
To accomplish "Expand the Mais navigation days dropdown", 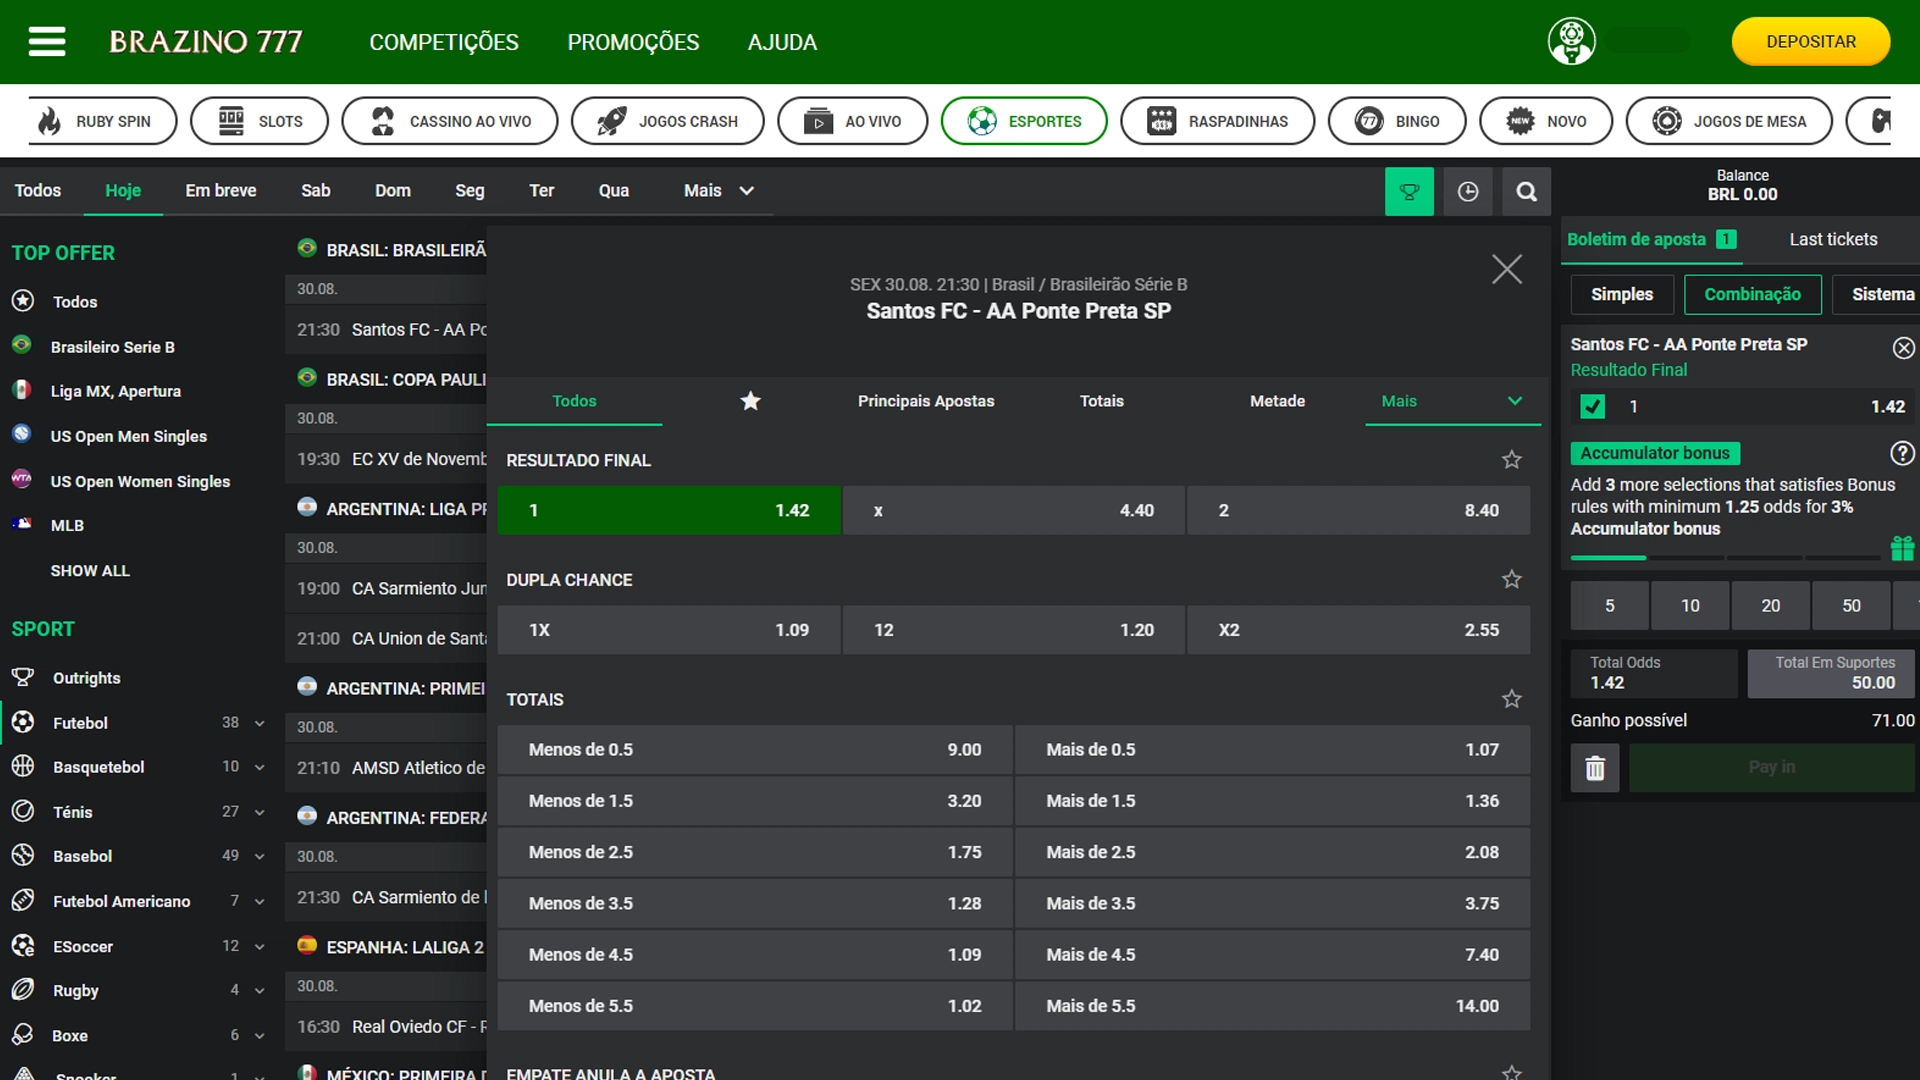I will tap(719, 190).
